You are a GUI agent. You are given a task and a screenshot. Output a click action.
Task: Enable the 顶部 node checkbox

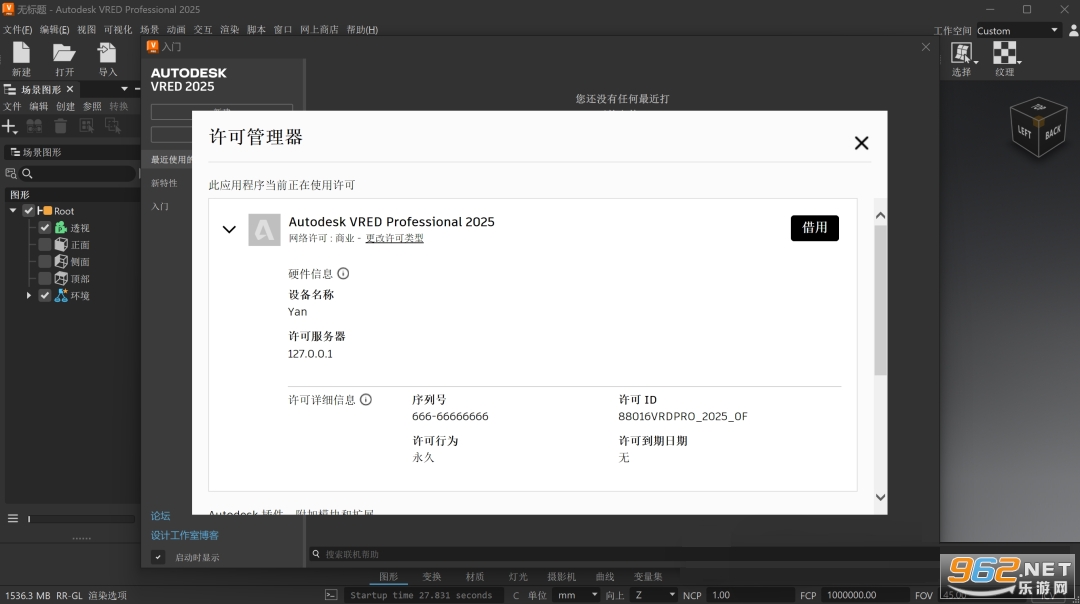coord(45,278)
